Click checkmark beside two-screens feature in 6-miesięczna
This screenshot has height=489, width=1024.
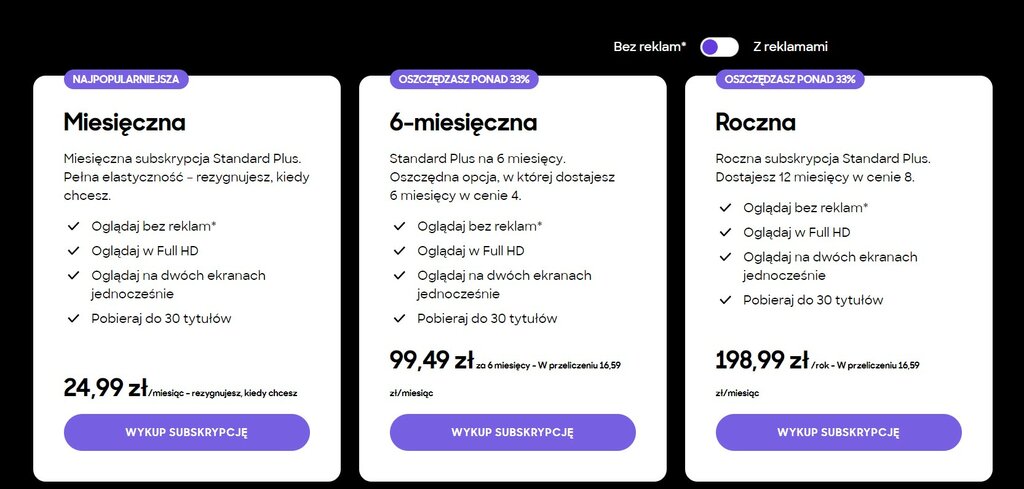pos(399,276)
